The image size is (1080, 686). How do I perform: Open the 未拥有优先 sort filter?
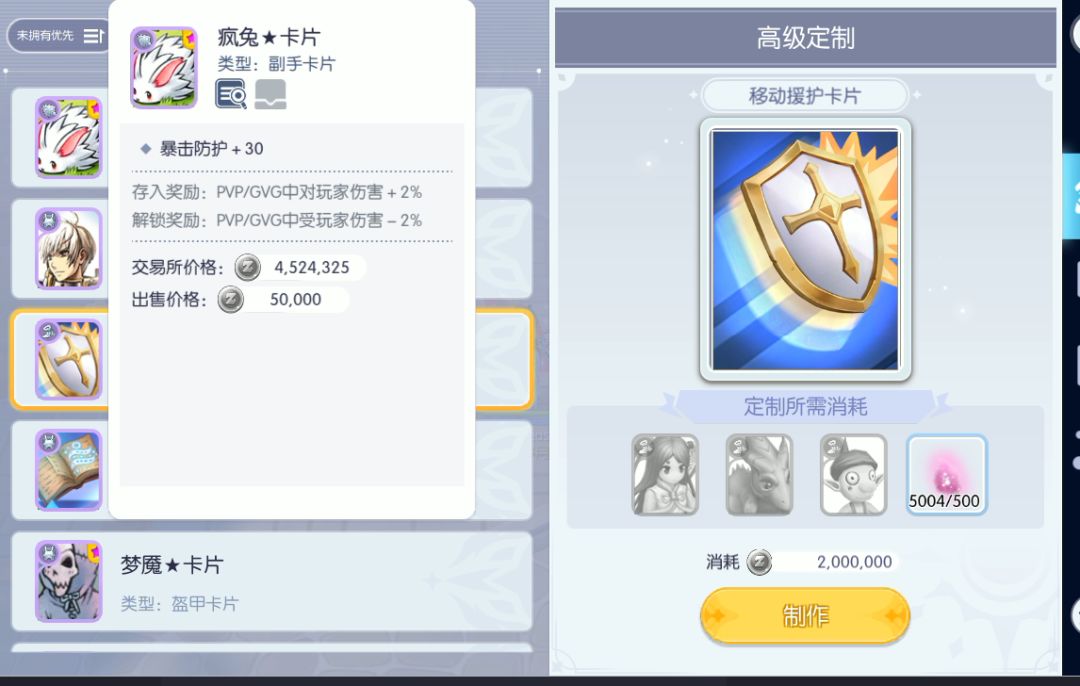[x=58, y=35]
